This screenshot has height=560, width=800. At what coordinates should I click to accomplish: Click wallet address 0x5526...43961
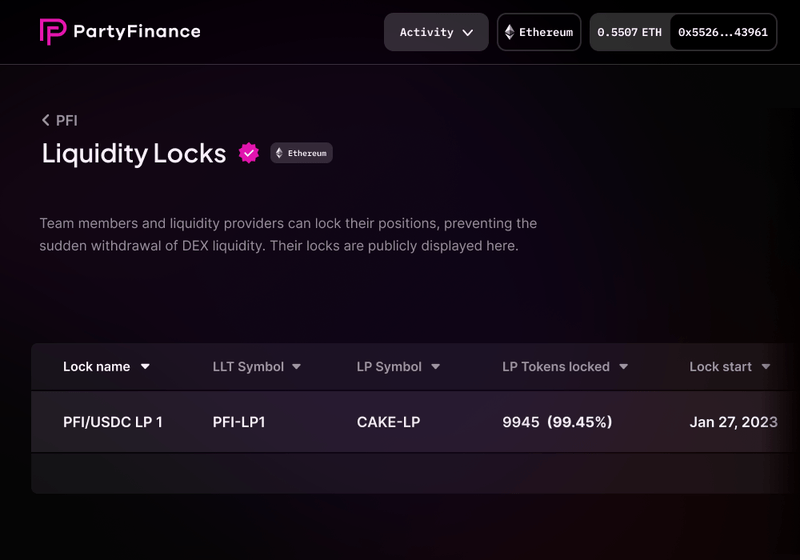[723, 32]
